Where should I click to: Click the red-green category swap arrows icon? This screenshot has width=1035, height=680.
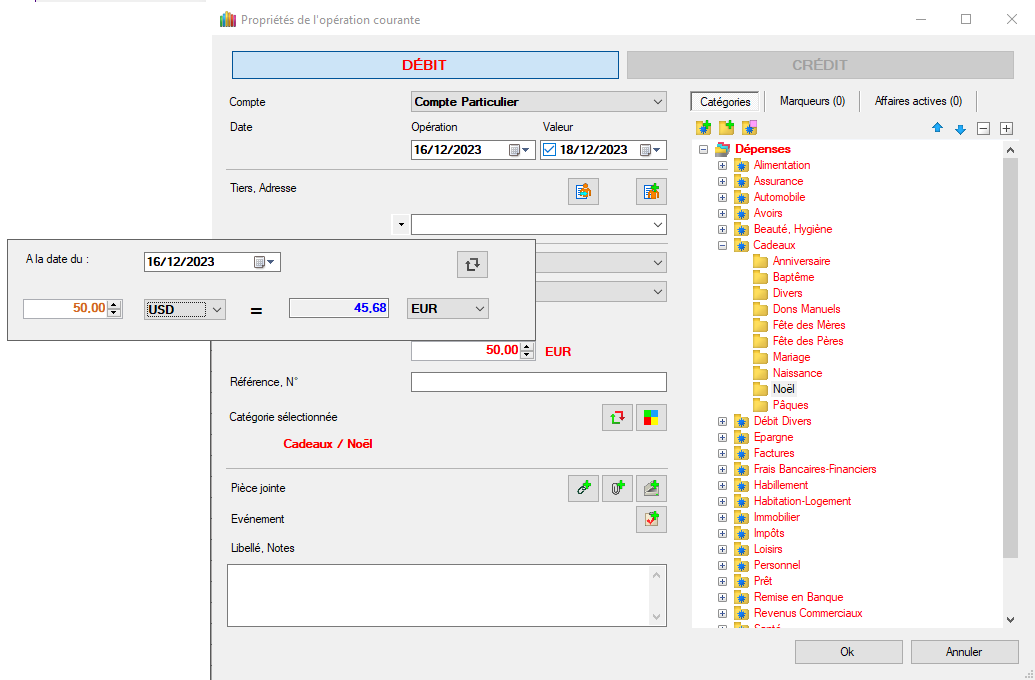pos(617,417)
